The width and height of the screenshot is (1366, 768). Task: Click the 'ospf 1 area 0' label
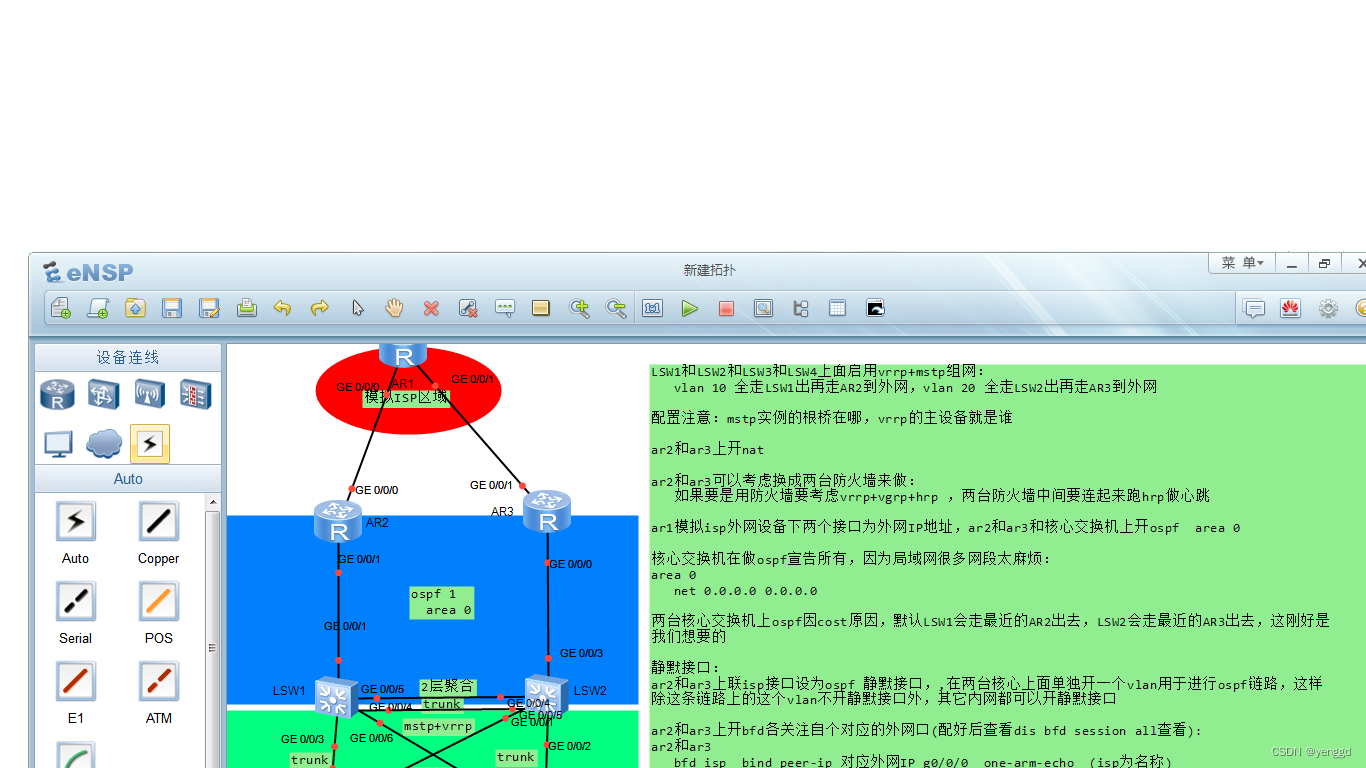click(x=441, y=602)
